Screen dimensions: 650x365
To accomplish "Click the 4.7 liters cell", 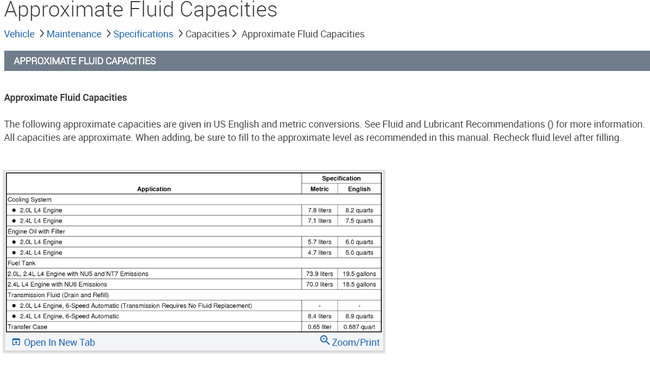I will pyautogui.click(x=320, y=253).
